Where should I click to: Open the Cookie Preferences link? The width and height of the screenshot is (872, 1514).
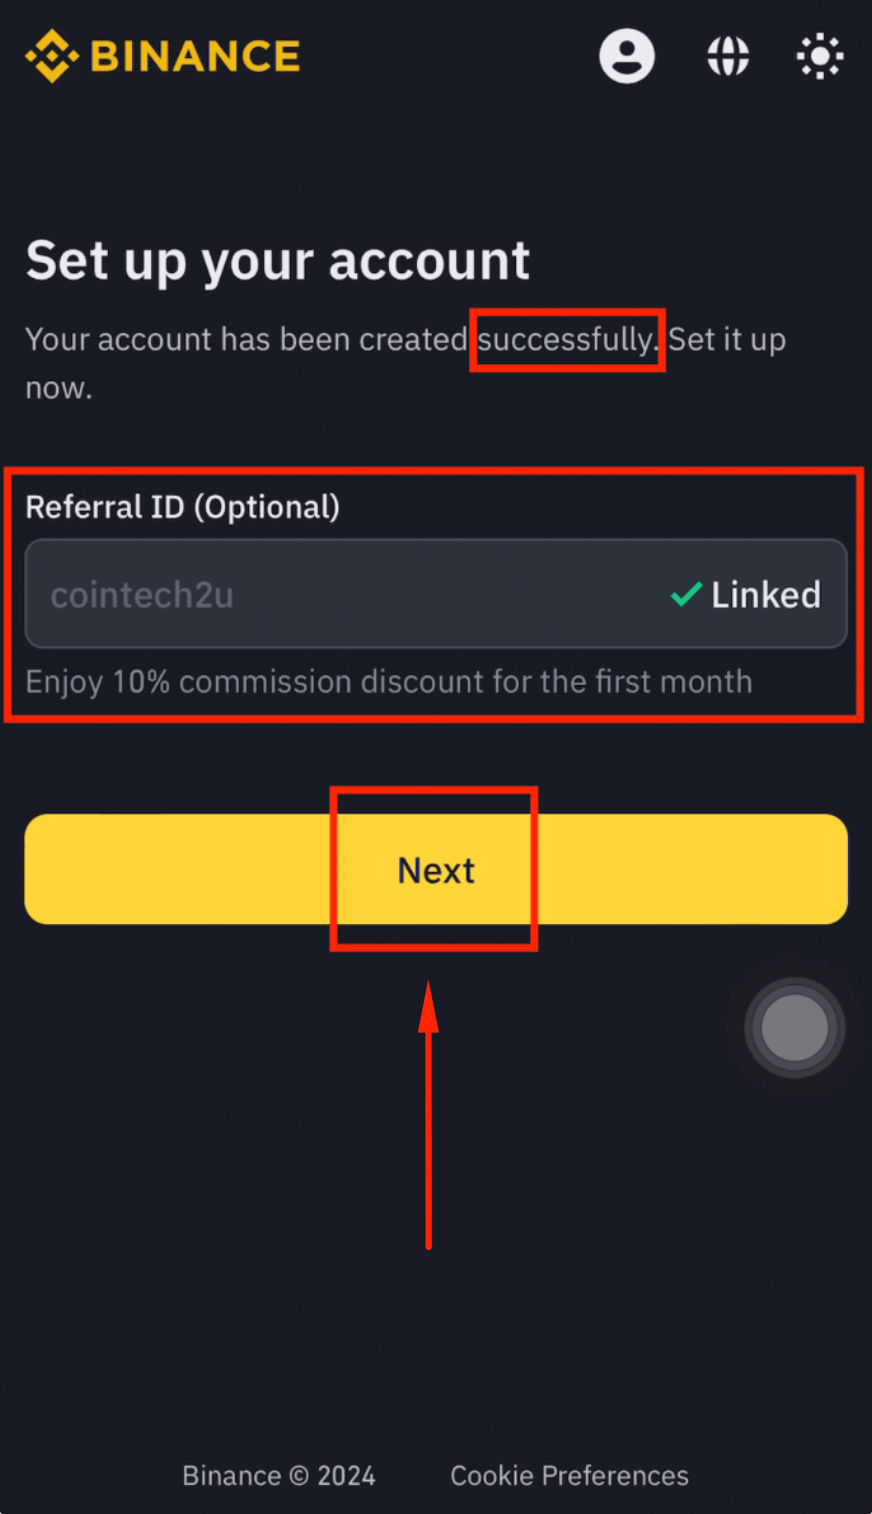pyautogui.click(x=569, y=1475)
